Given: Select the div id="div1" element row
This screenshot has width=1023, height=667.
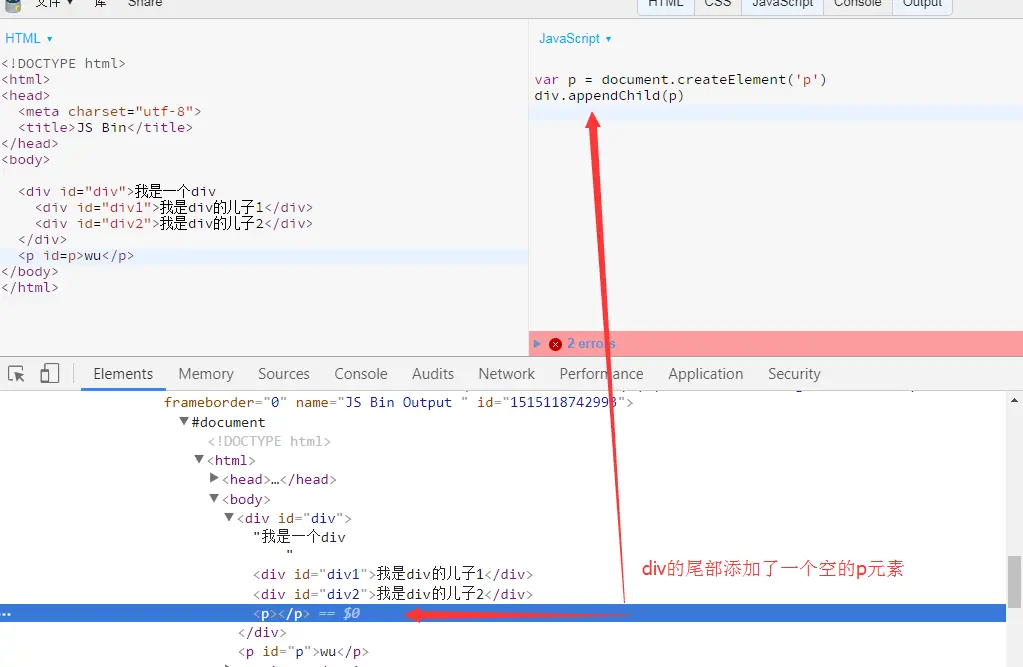Looking at the screenshot, I should [393, 574].
